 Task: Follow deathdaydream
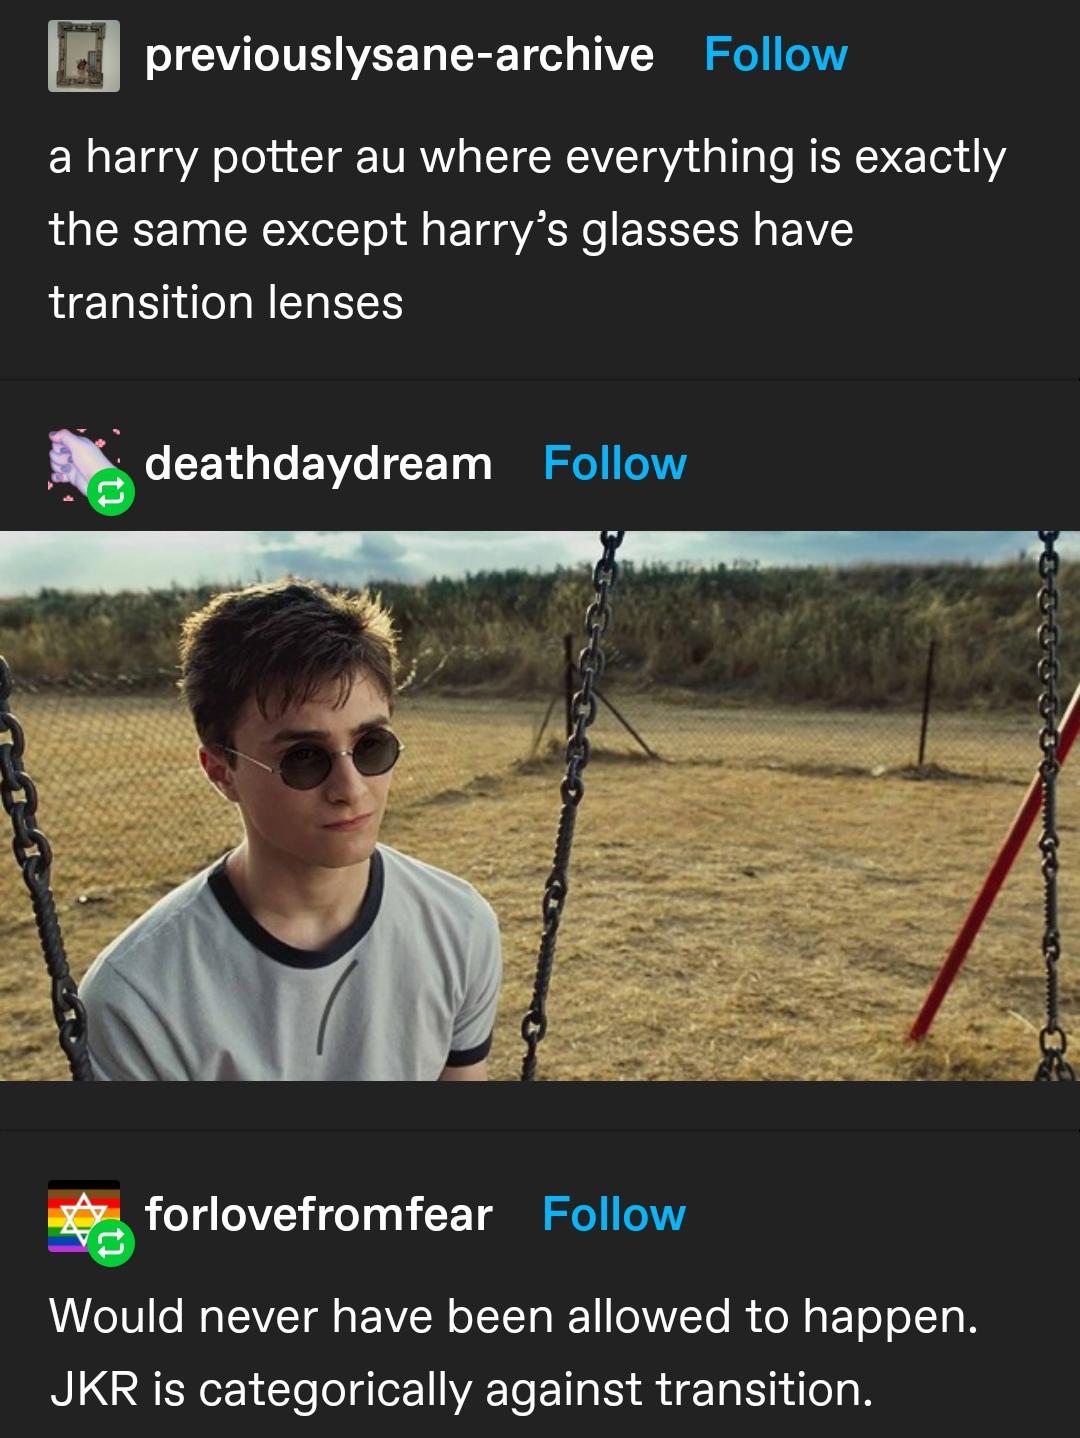[x=614, y=463]
